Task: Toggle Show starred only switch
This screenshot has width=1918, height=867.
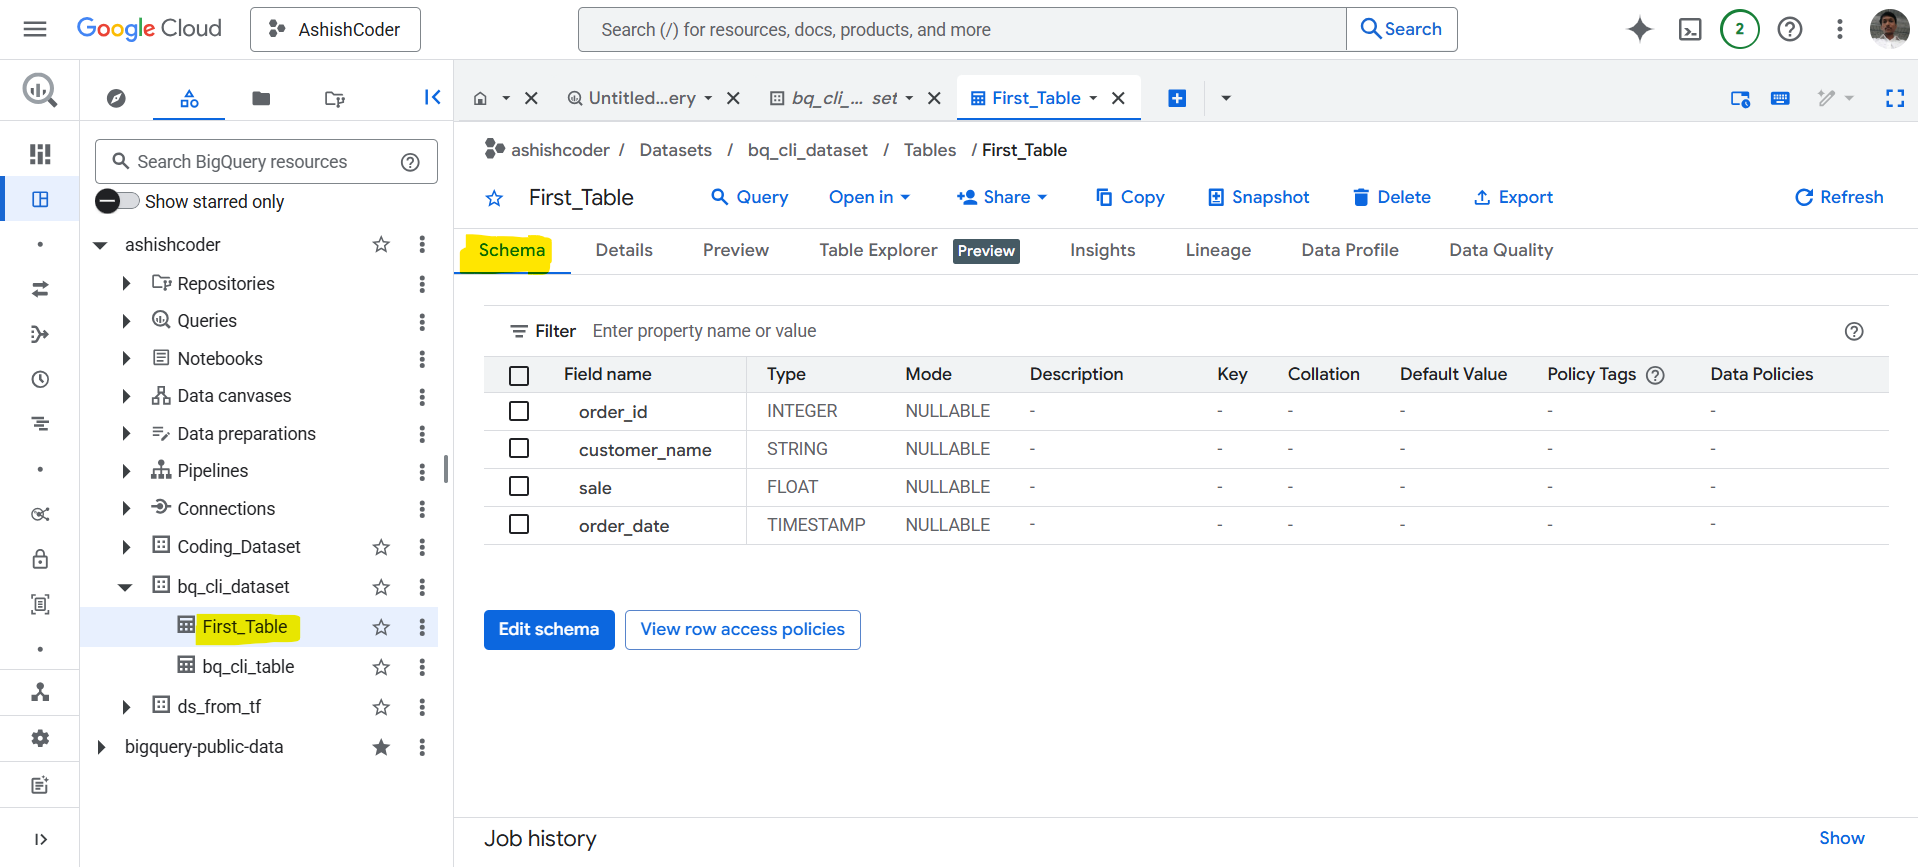Action: coord(117,201)
